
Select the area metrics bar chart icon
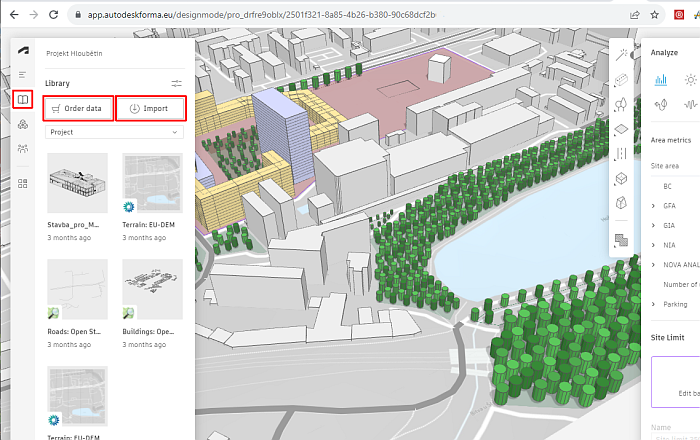click(660, 79)
